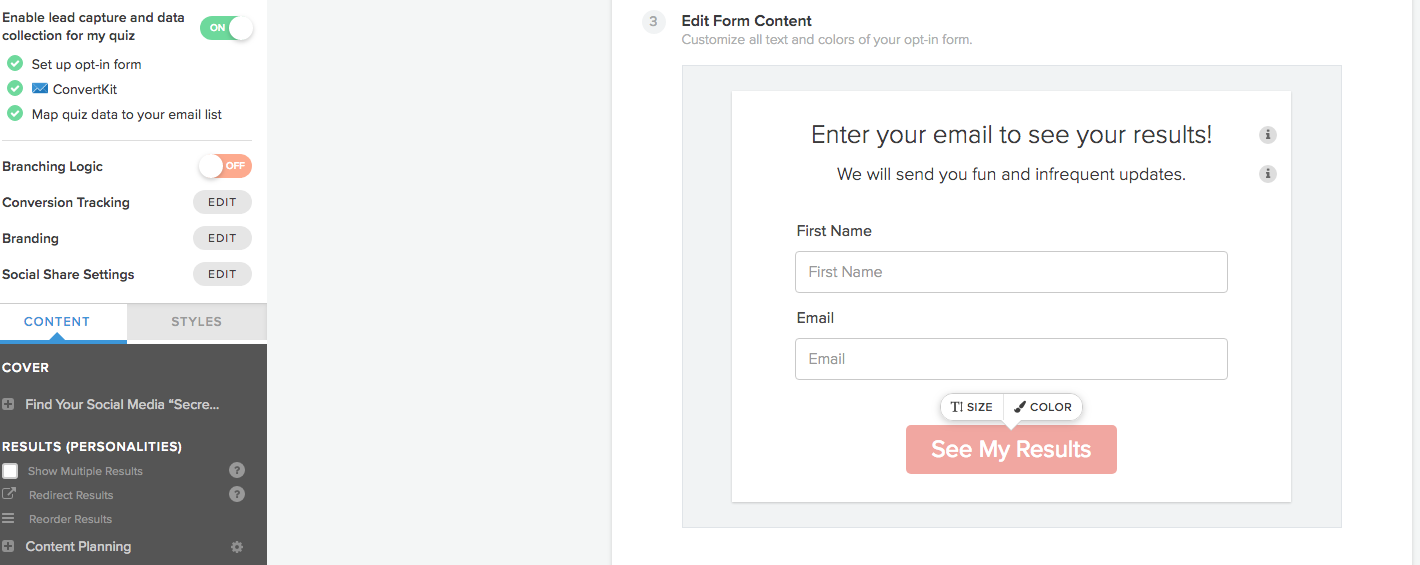Open the text Size option popup
Screen dimensions: 1420x565
click(972, 407)
